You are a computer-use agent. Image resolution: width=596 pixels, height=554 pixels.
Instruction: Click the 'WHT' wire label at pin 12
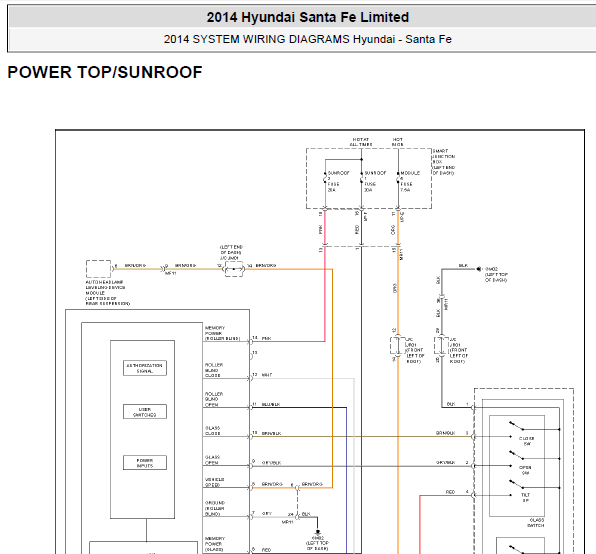(x=267, y=375)
